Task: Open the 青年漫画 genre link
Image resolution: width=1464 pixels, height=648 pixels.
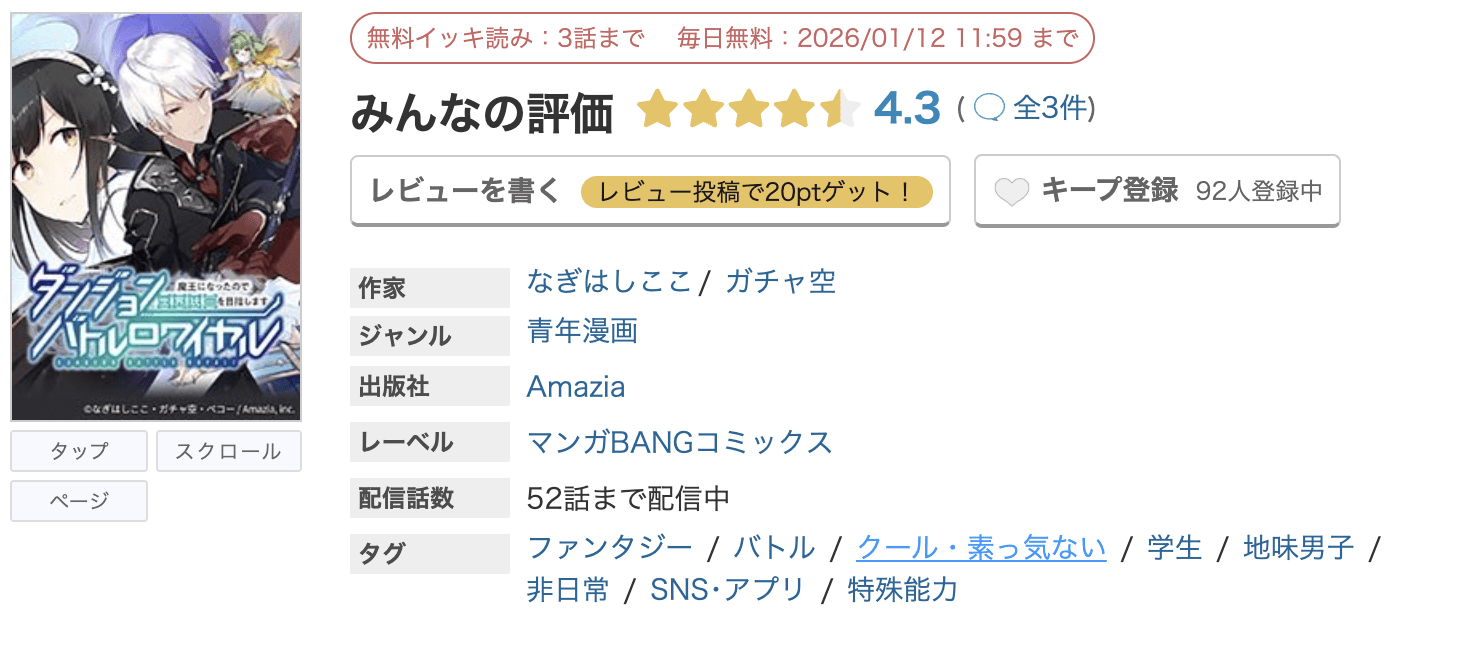Action: pyautogui.click(x=582, y=331)
